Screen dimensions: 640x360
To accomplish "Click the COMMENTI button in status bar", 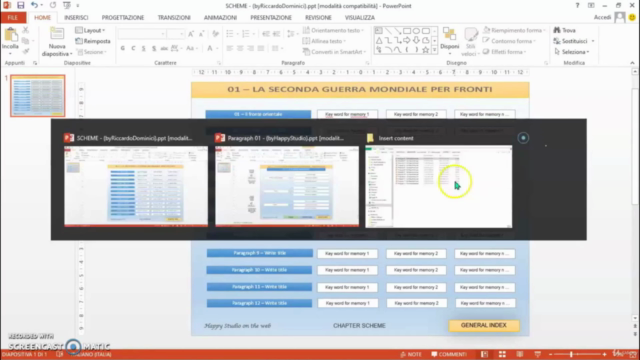I will click(x=449, y=354).
